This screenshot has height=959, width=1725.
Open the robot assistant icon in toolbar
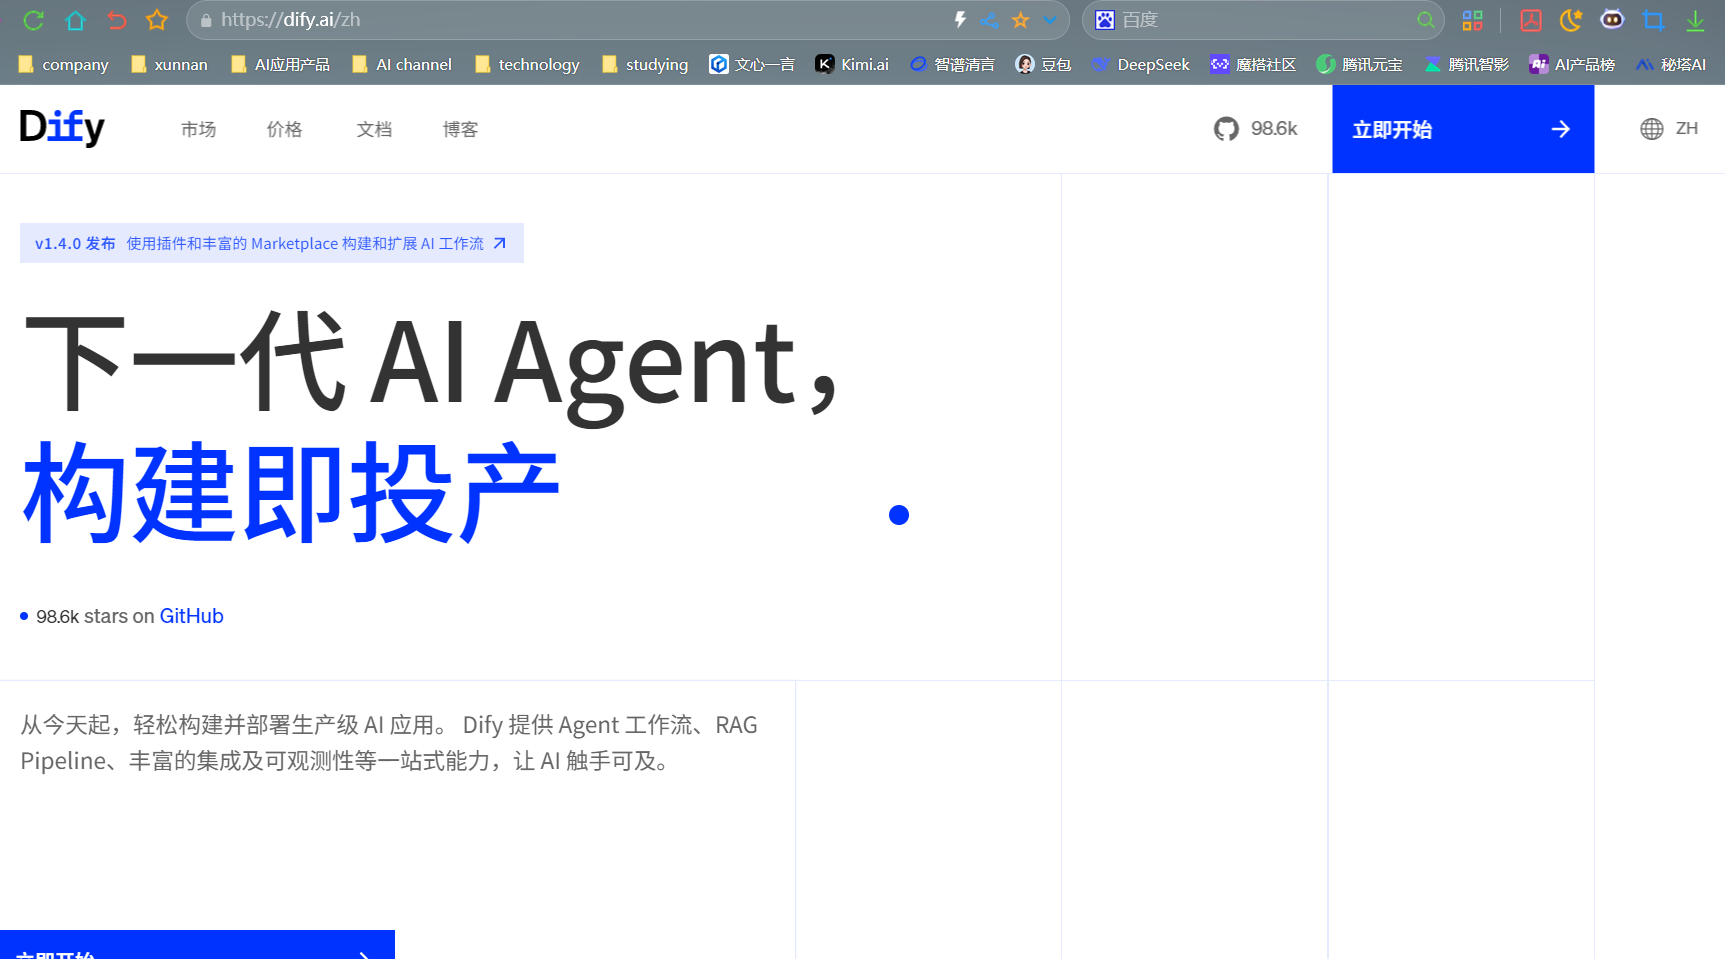[x=1612, y=19]
